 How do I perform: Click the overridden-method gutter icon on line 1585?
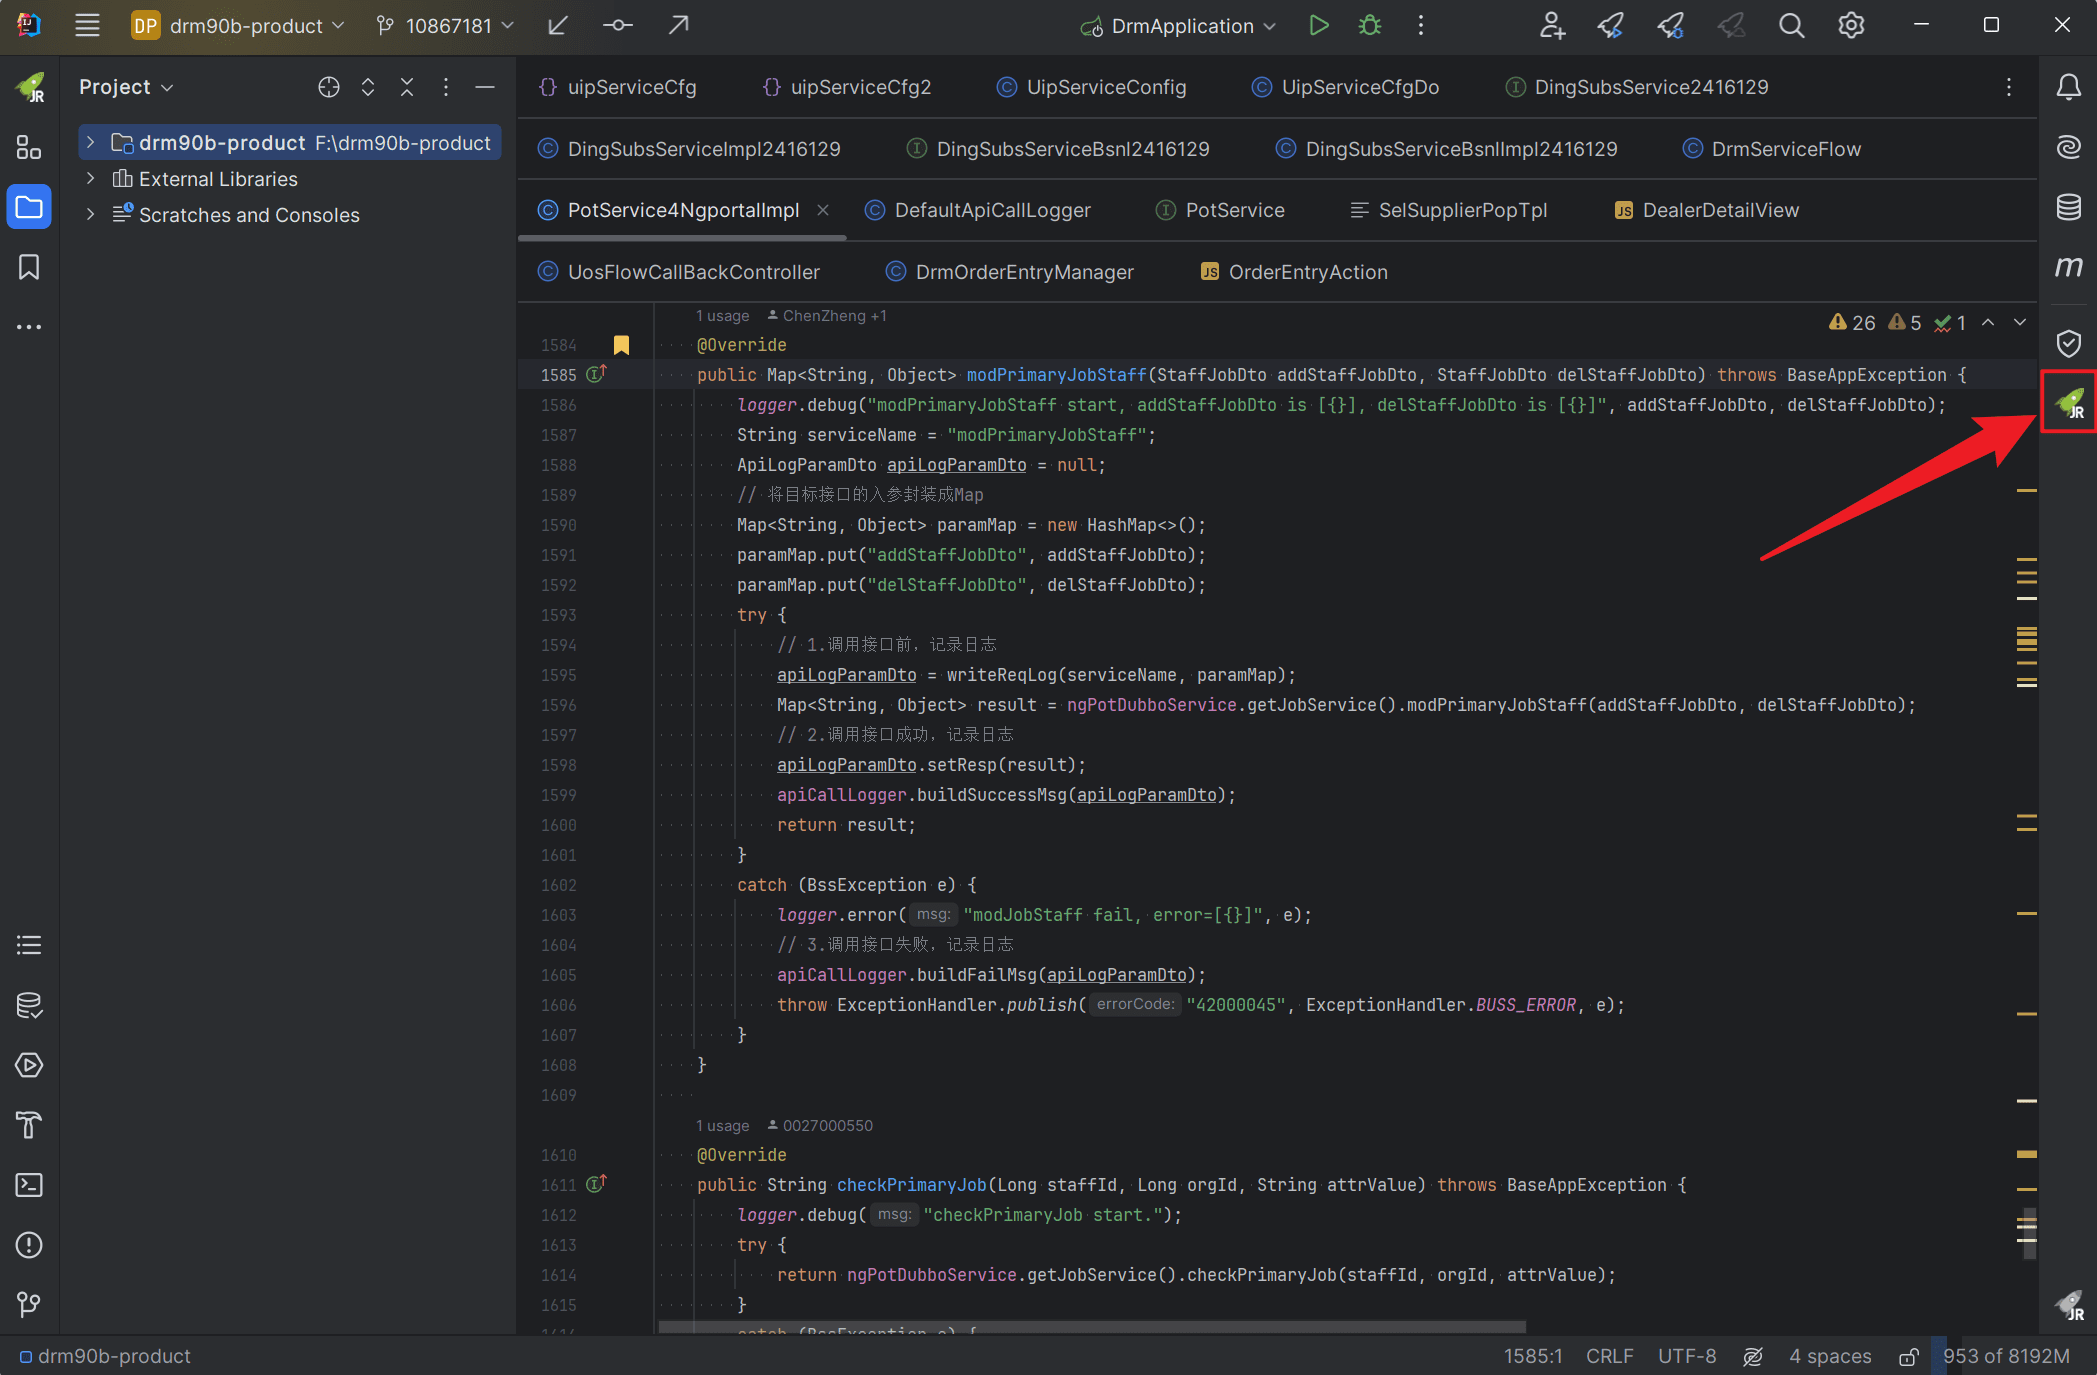pyautogui.click(x=596, y=374)
